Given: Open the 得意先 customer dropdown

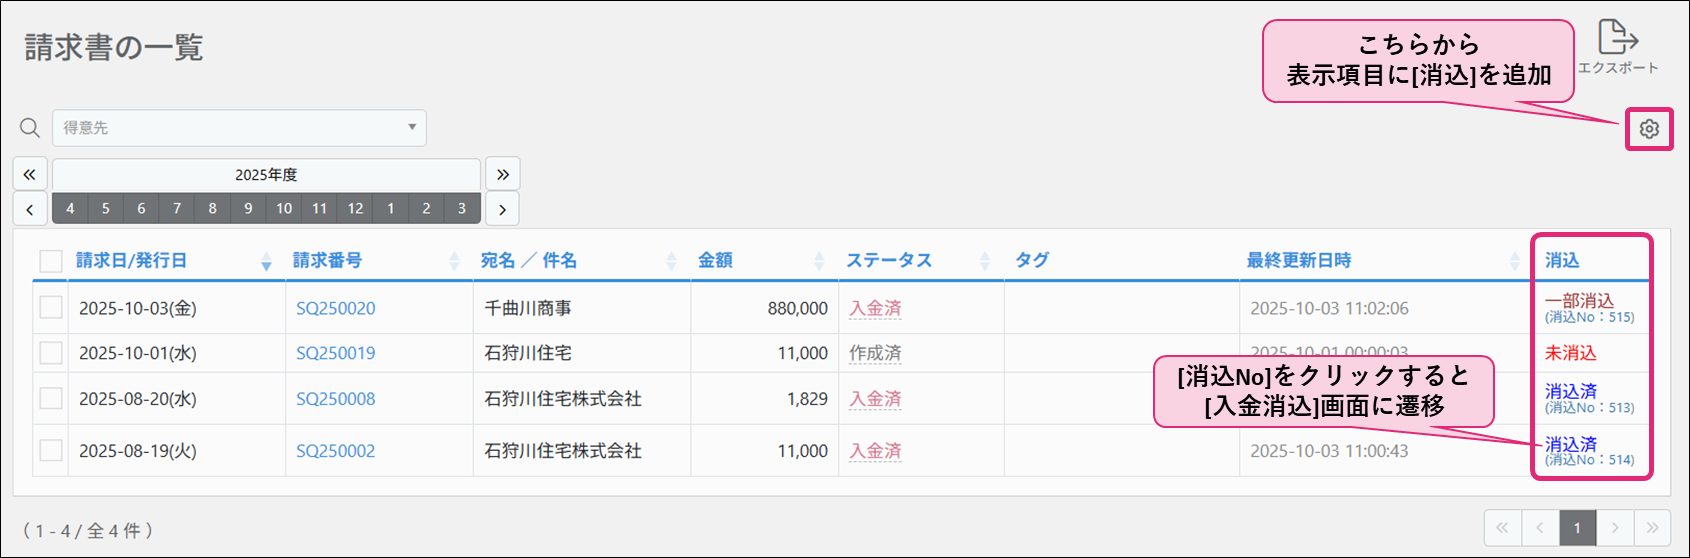Looking at the screenshot, I should click(239, 128).
